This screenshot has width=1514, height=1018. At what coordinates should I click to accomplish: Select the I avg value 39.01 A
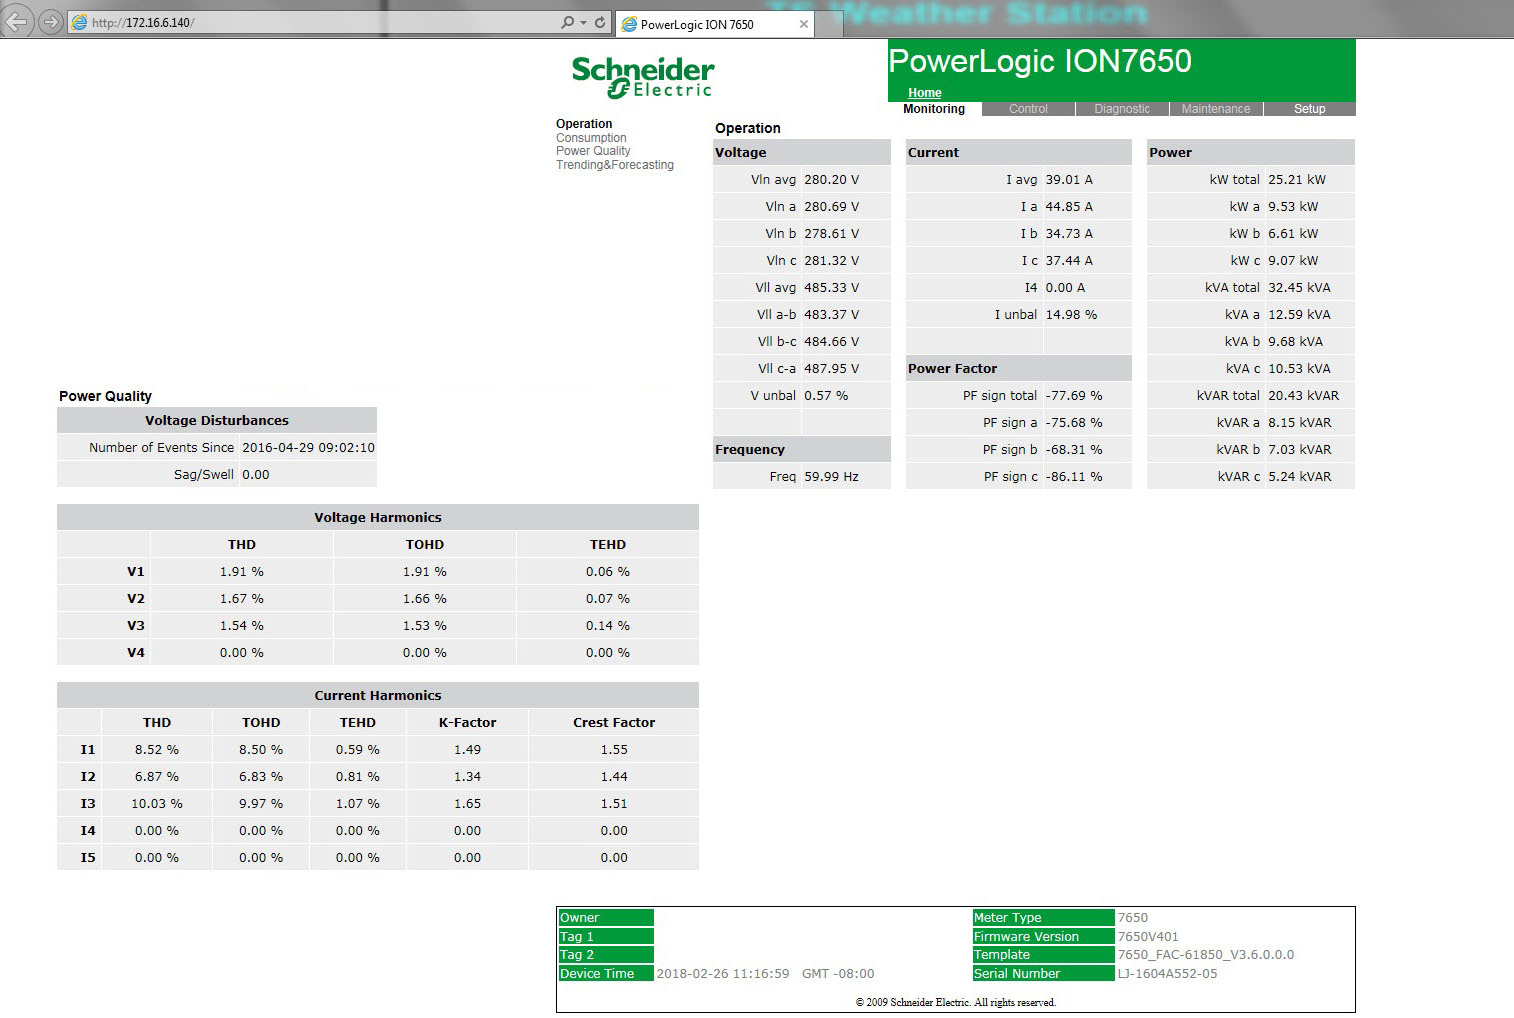[1069, 180]
